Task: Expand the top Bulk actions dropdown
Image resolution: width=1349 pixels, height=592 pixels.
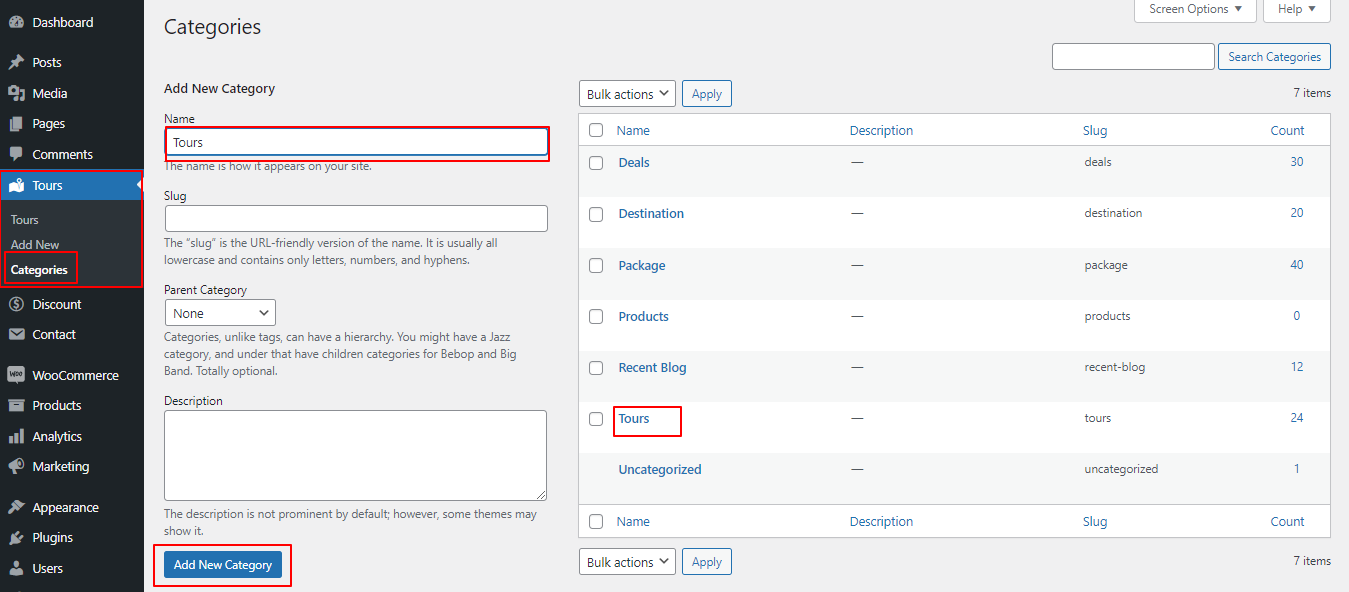Action: (627, 94)
